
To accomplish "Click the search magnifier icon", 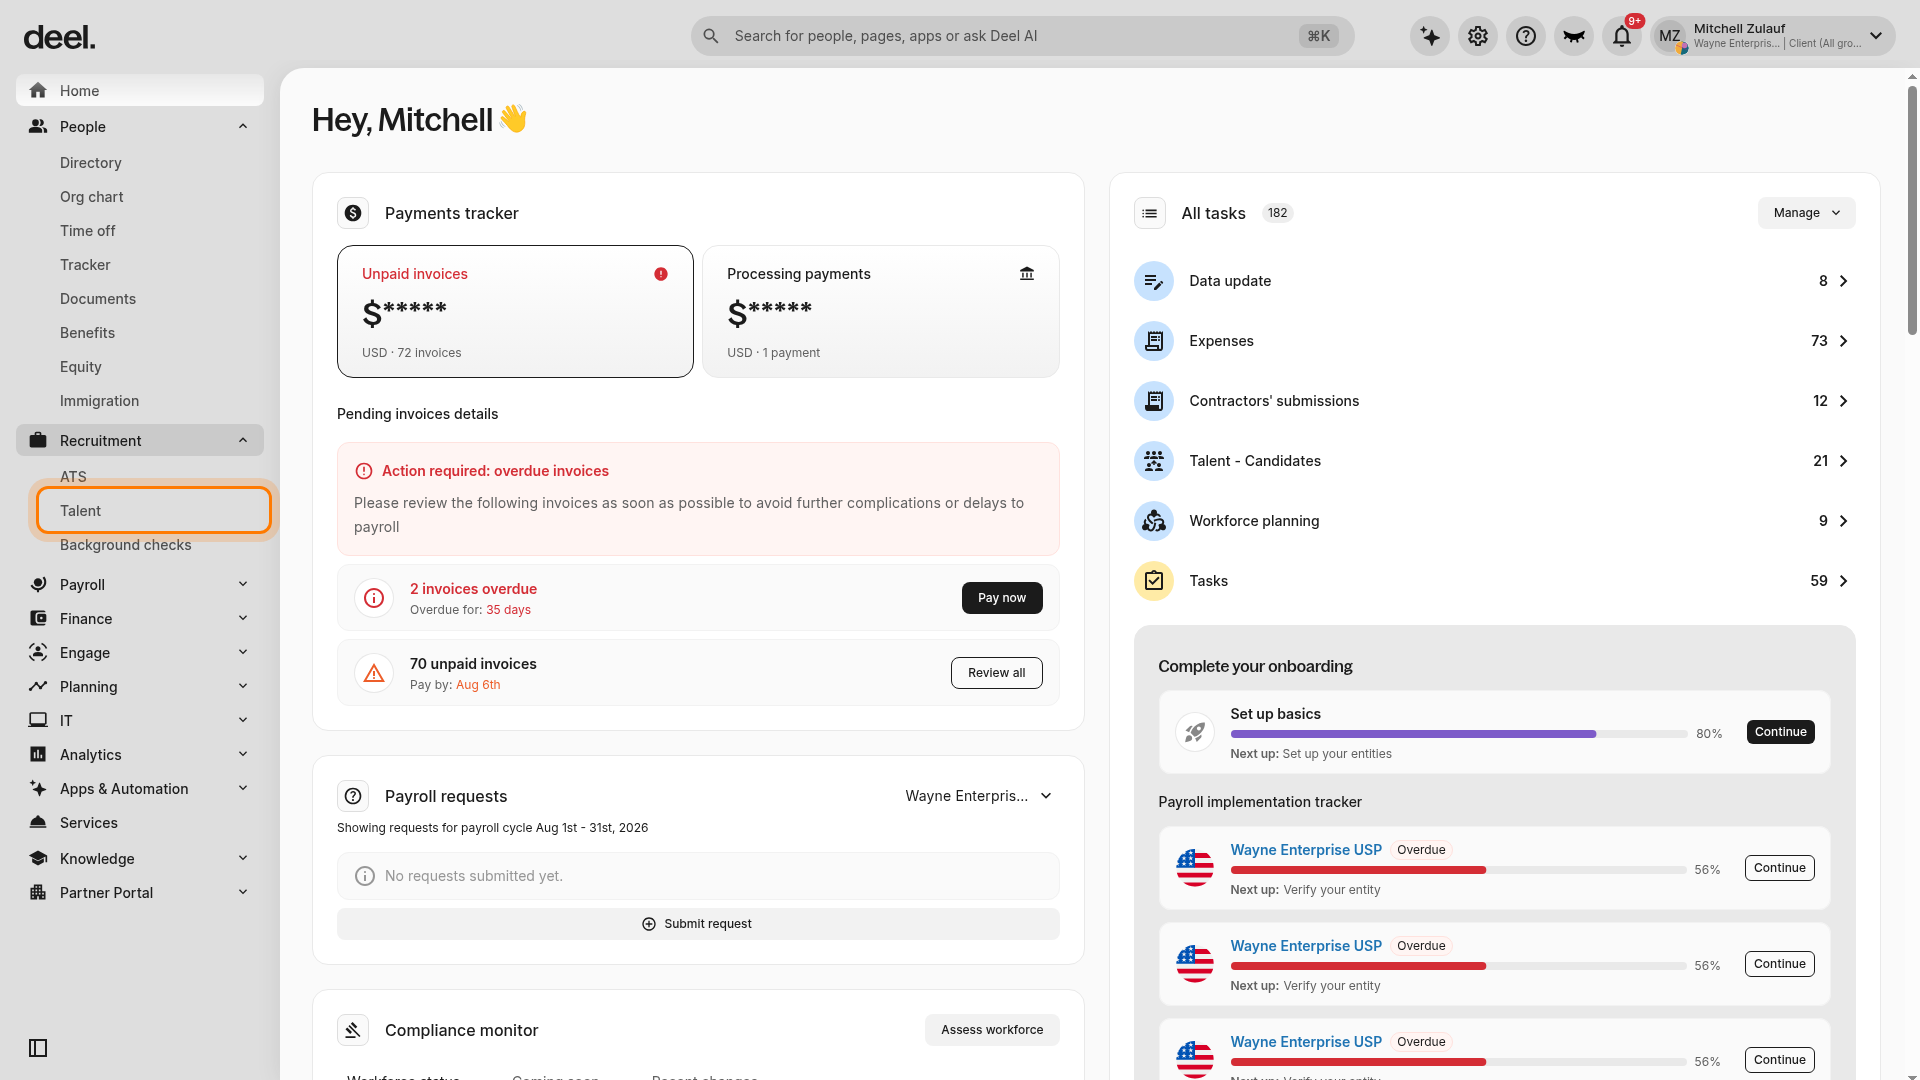I will [711, 36].
